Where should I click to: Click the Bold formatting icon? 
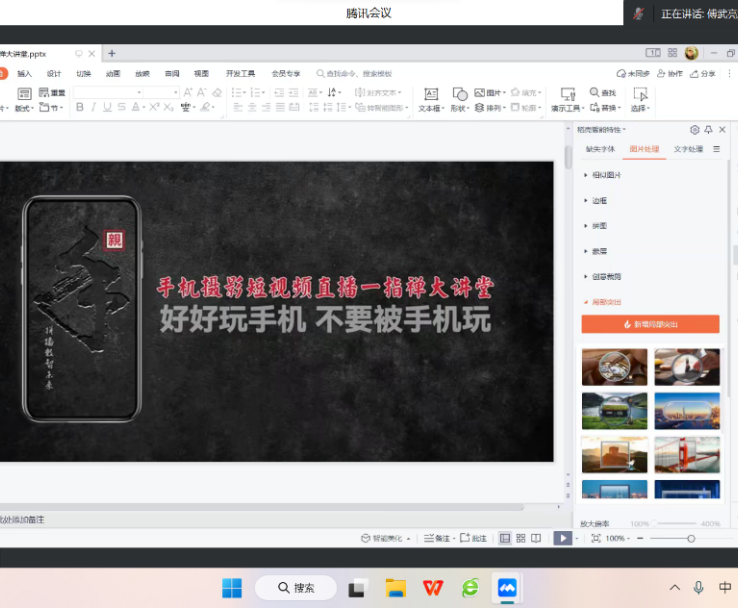[80, 108]
